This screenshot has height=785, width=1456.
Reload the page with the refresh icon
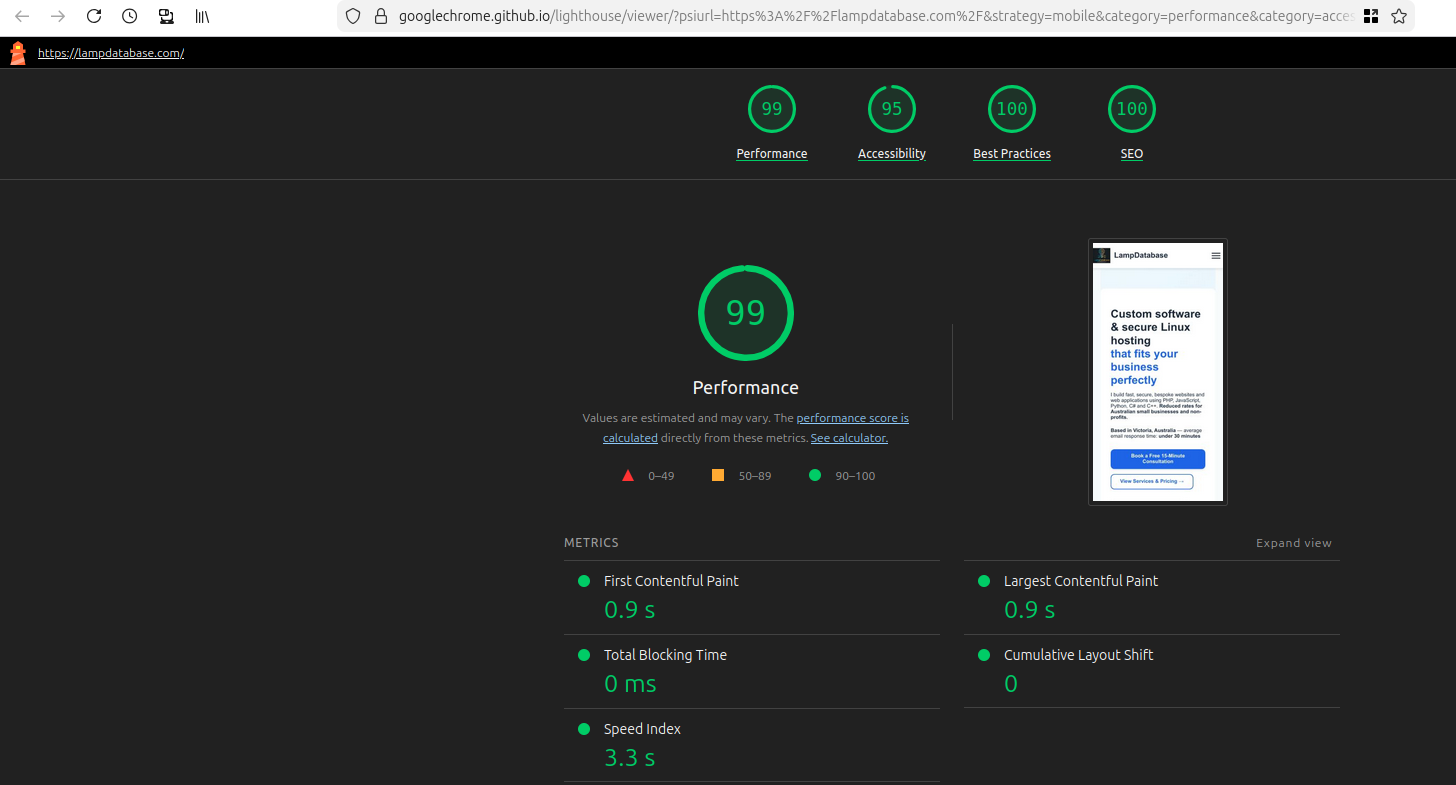[93, 16]
